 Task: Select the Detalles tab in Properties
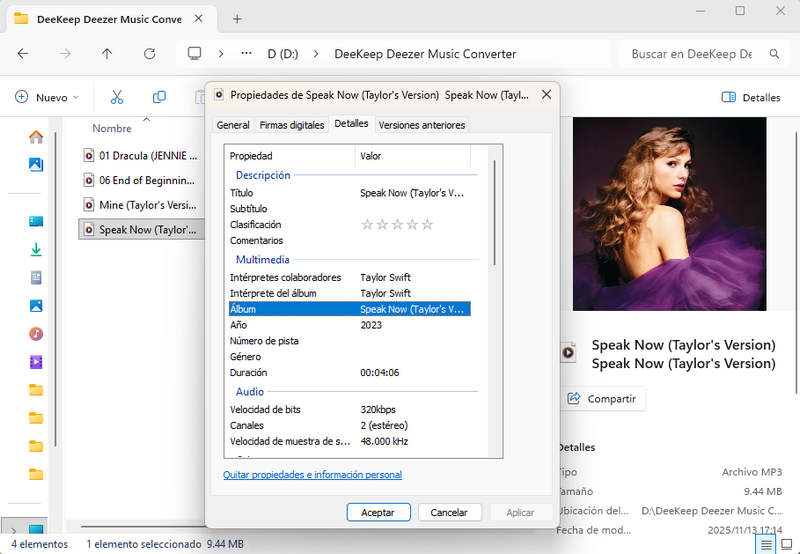click(x=351, y=124)
